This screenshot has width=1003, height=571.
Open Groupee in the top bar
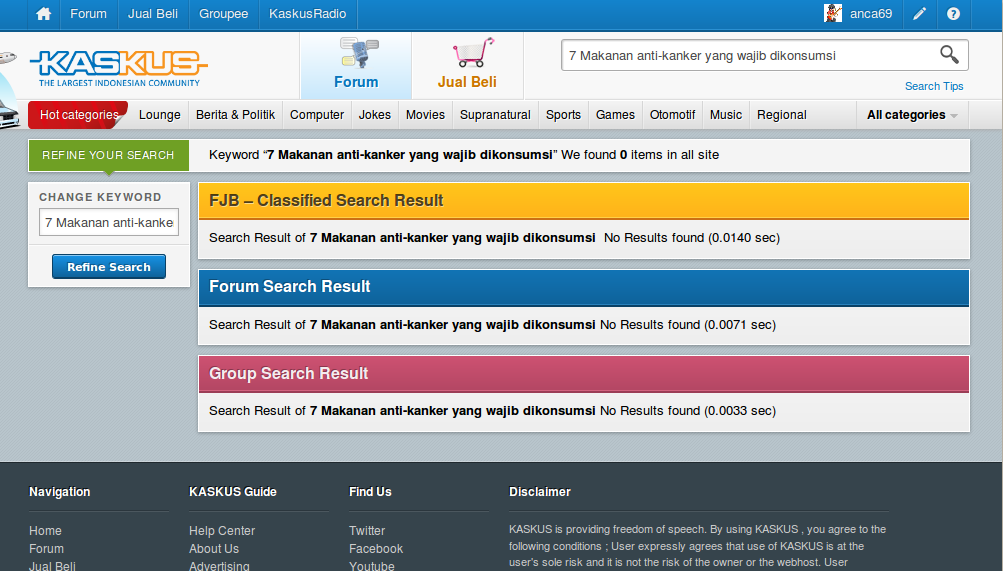coord(223,13)
